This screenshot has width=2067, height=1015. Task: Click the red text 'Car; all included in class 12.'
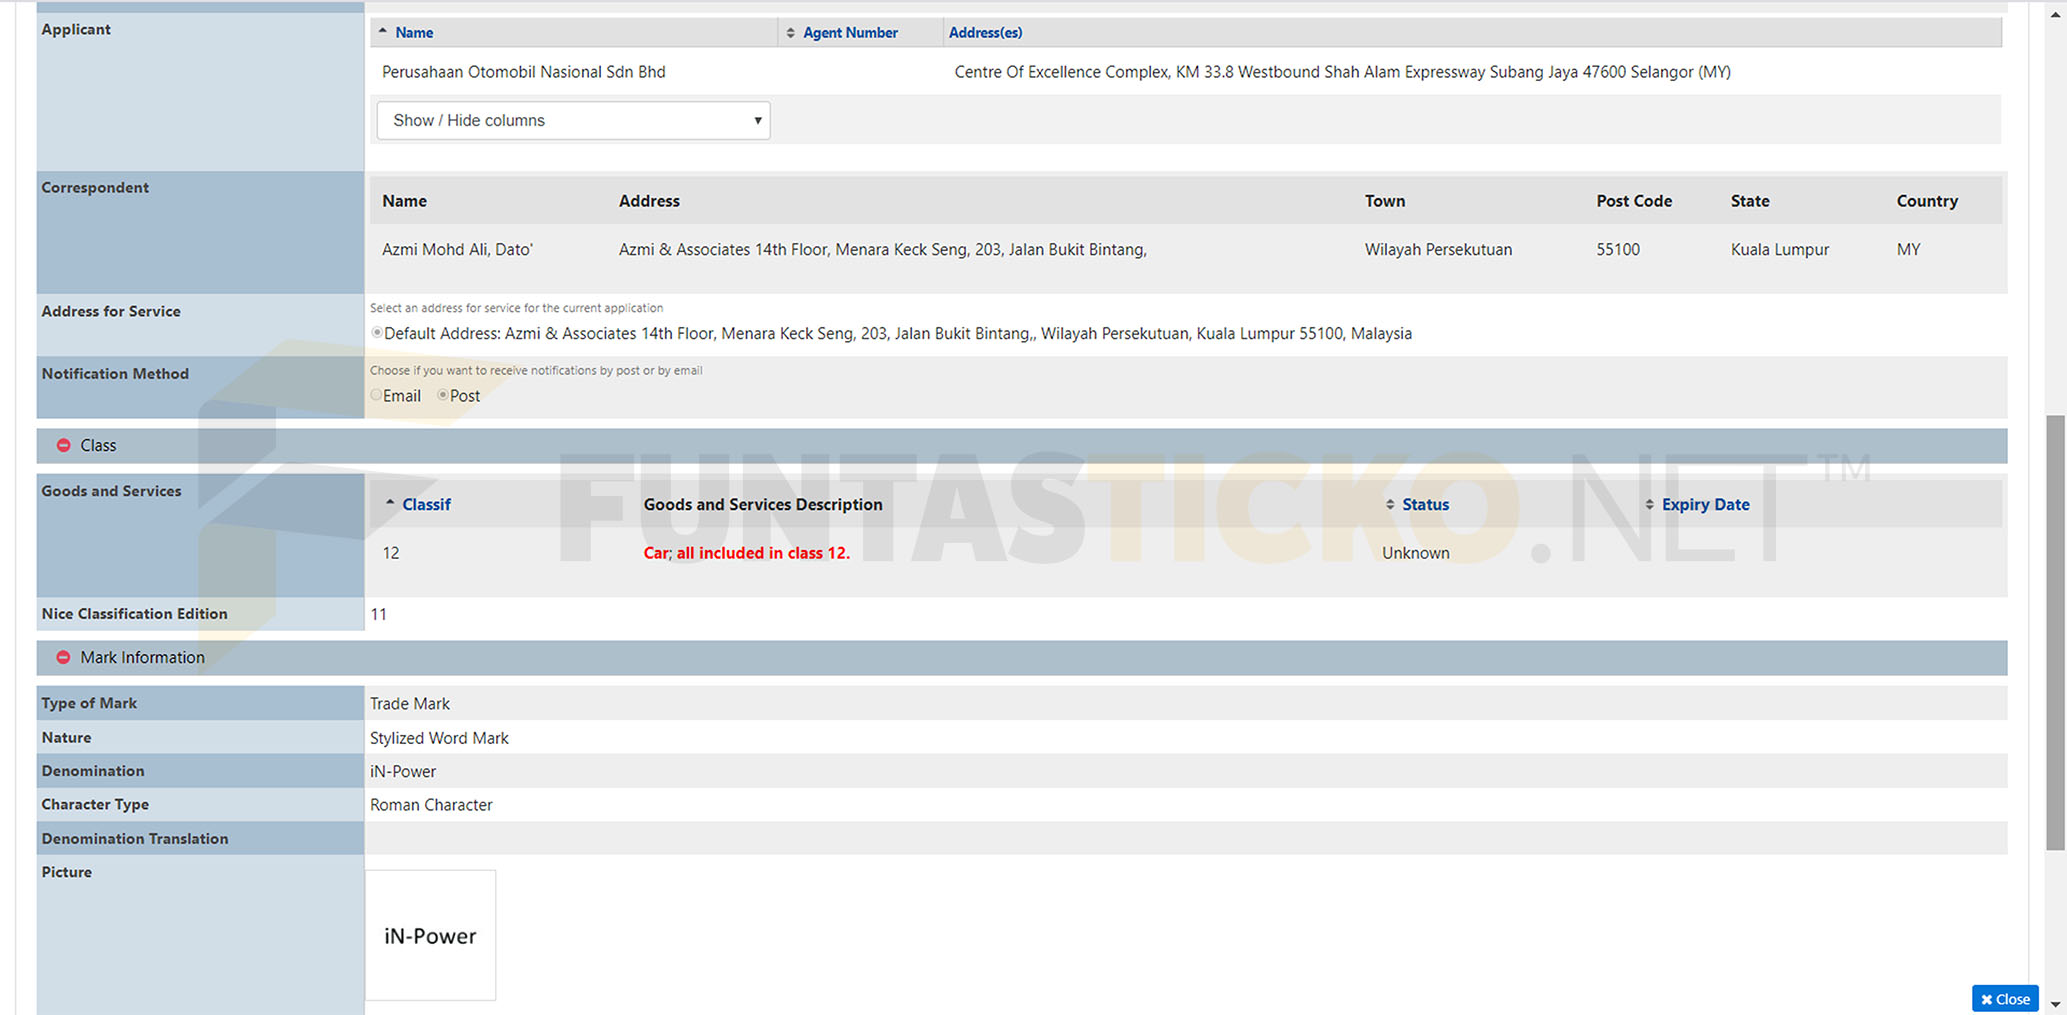[x=746, y=553]
